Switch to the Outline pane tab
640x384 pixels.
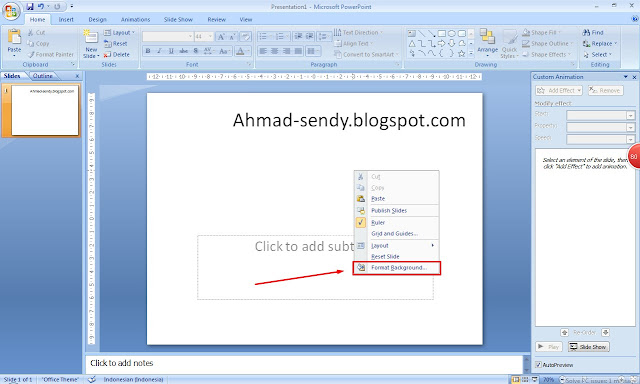[x=43, y=76]
